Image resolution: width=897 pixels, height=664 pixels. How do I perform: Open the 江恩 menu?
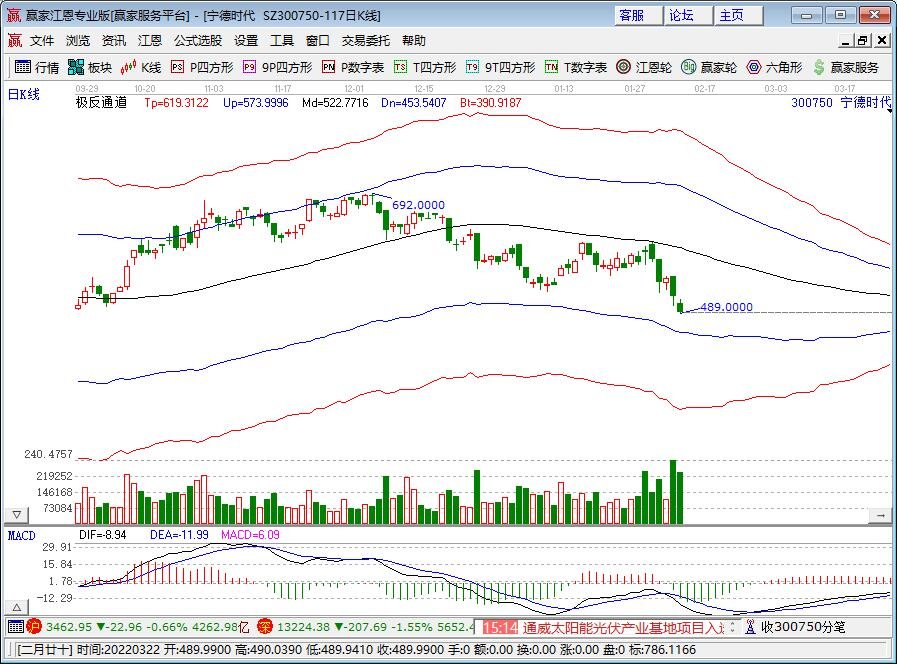(x=150, y=41)
